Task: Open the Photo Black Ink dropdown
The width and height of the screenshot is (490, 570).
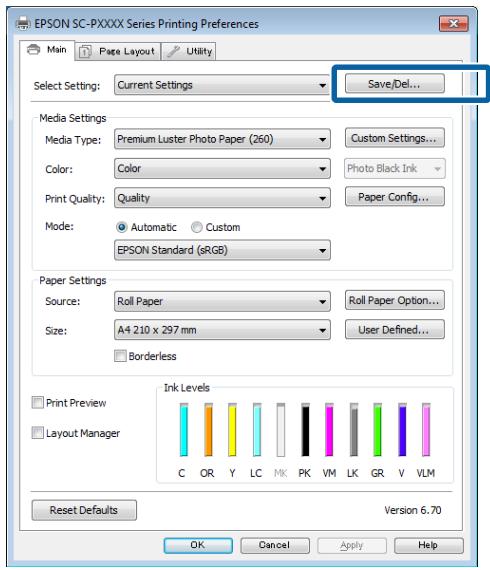Action: (394, 168)
